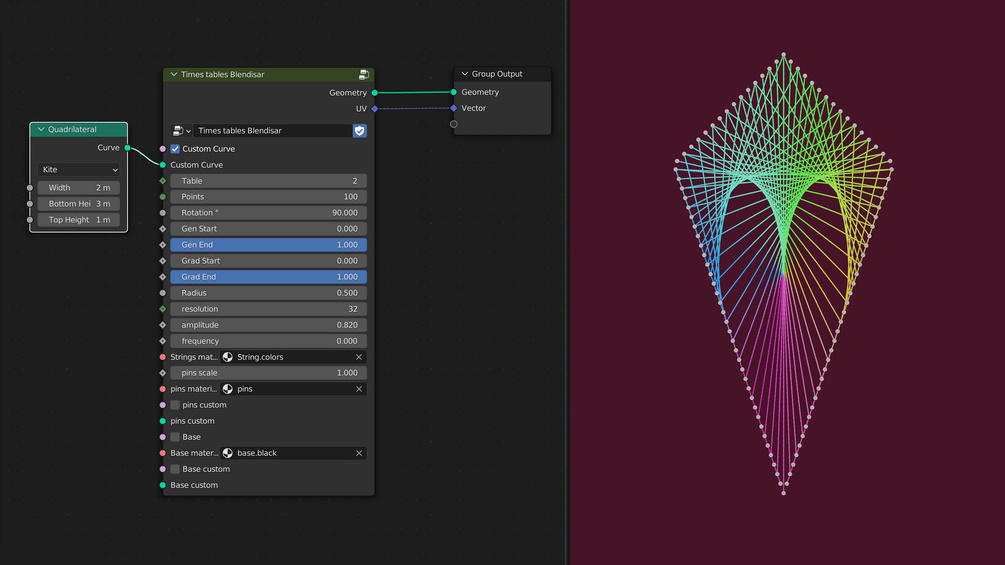Click the node group icon in Times tables header

[363, 74]
